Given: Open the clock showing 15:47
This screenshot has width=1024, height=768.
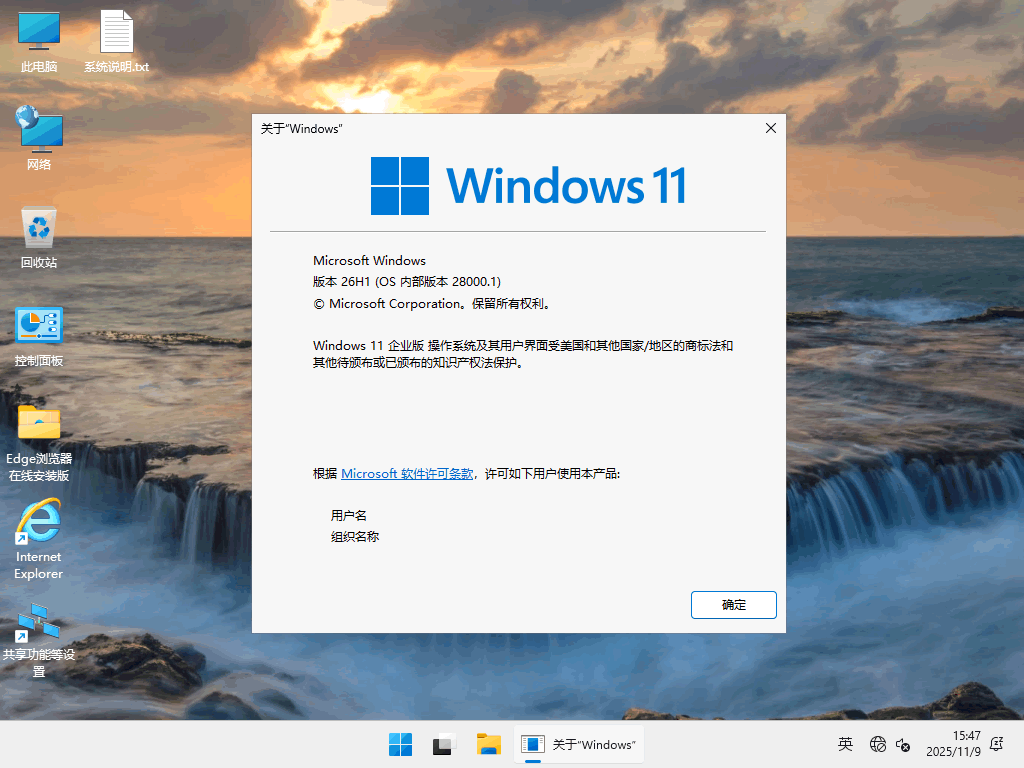Looking at the screenshot, I should coord(953,744).
